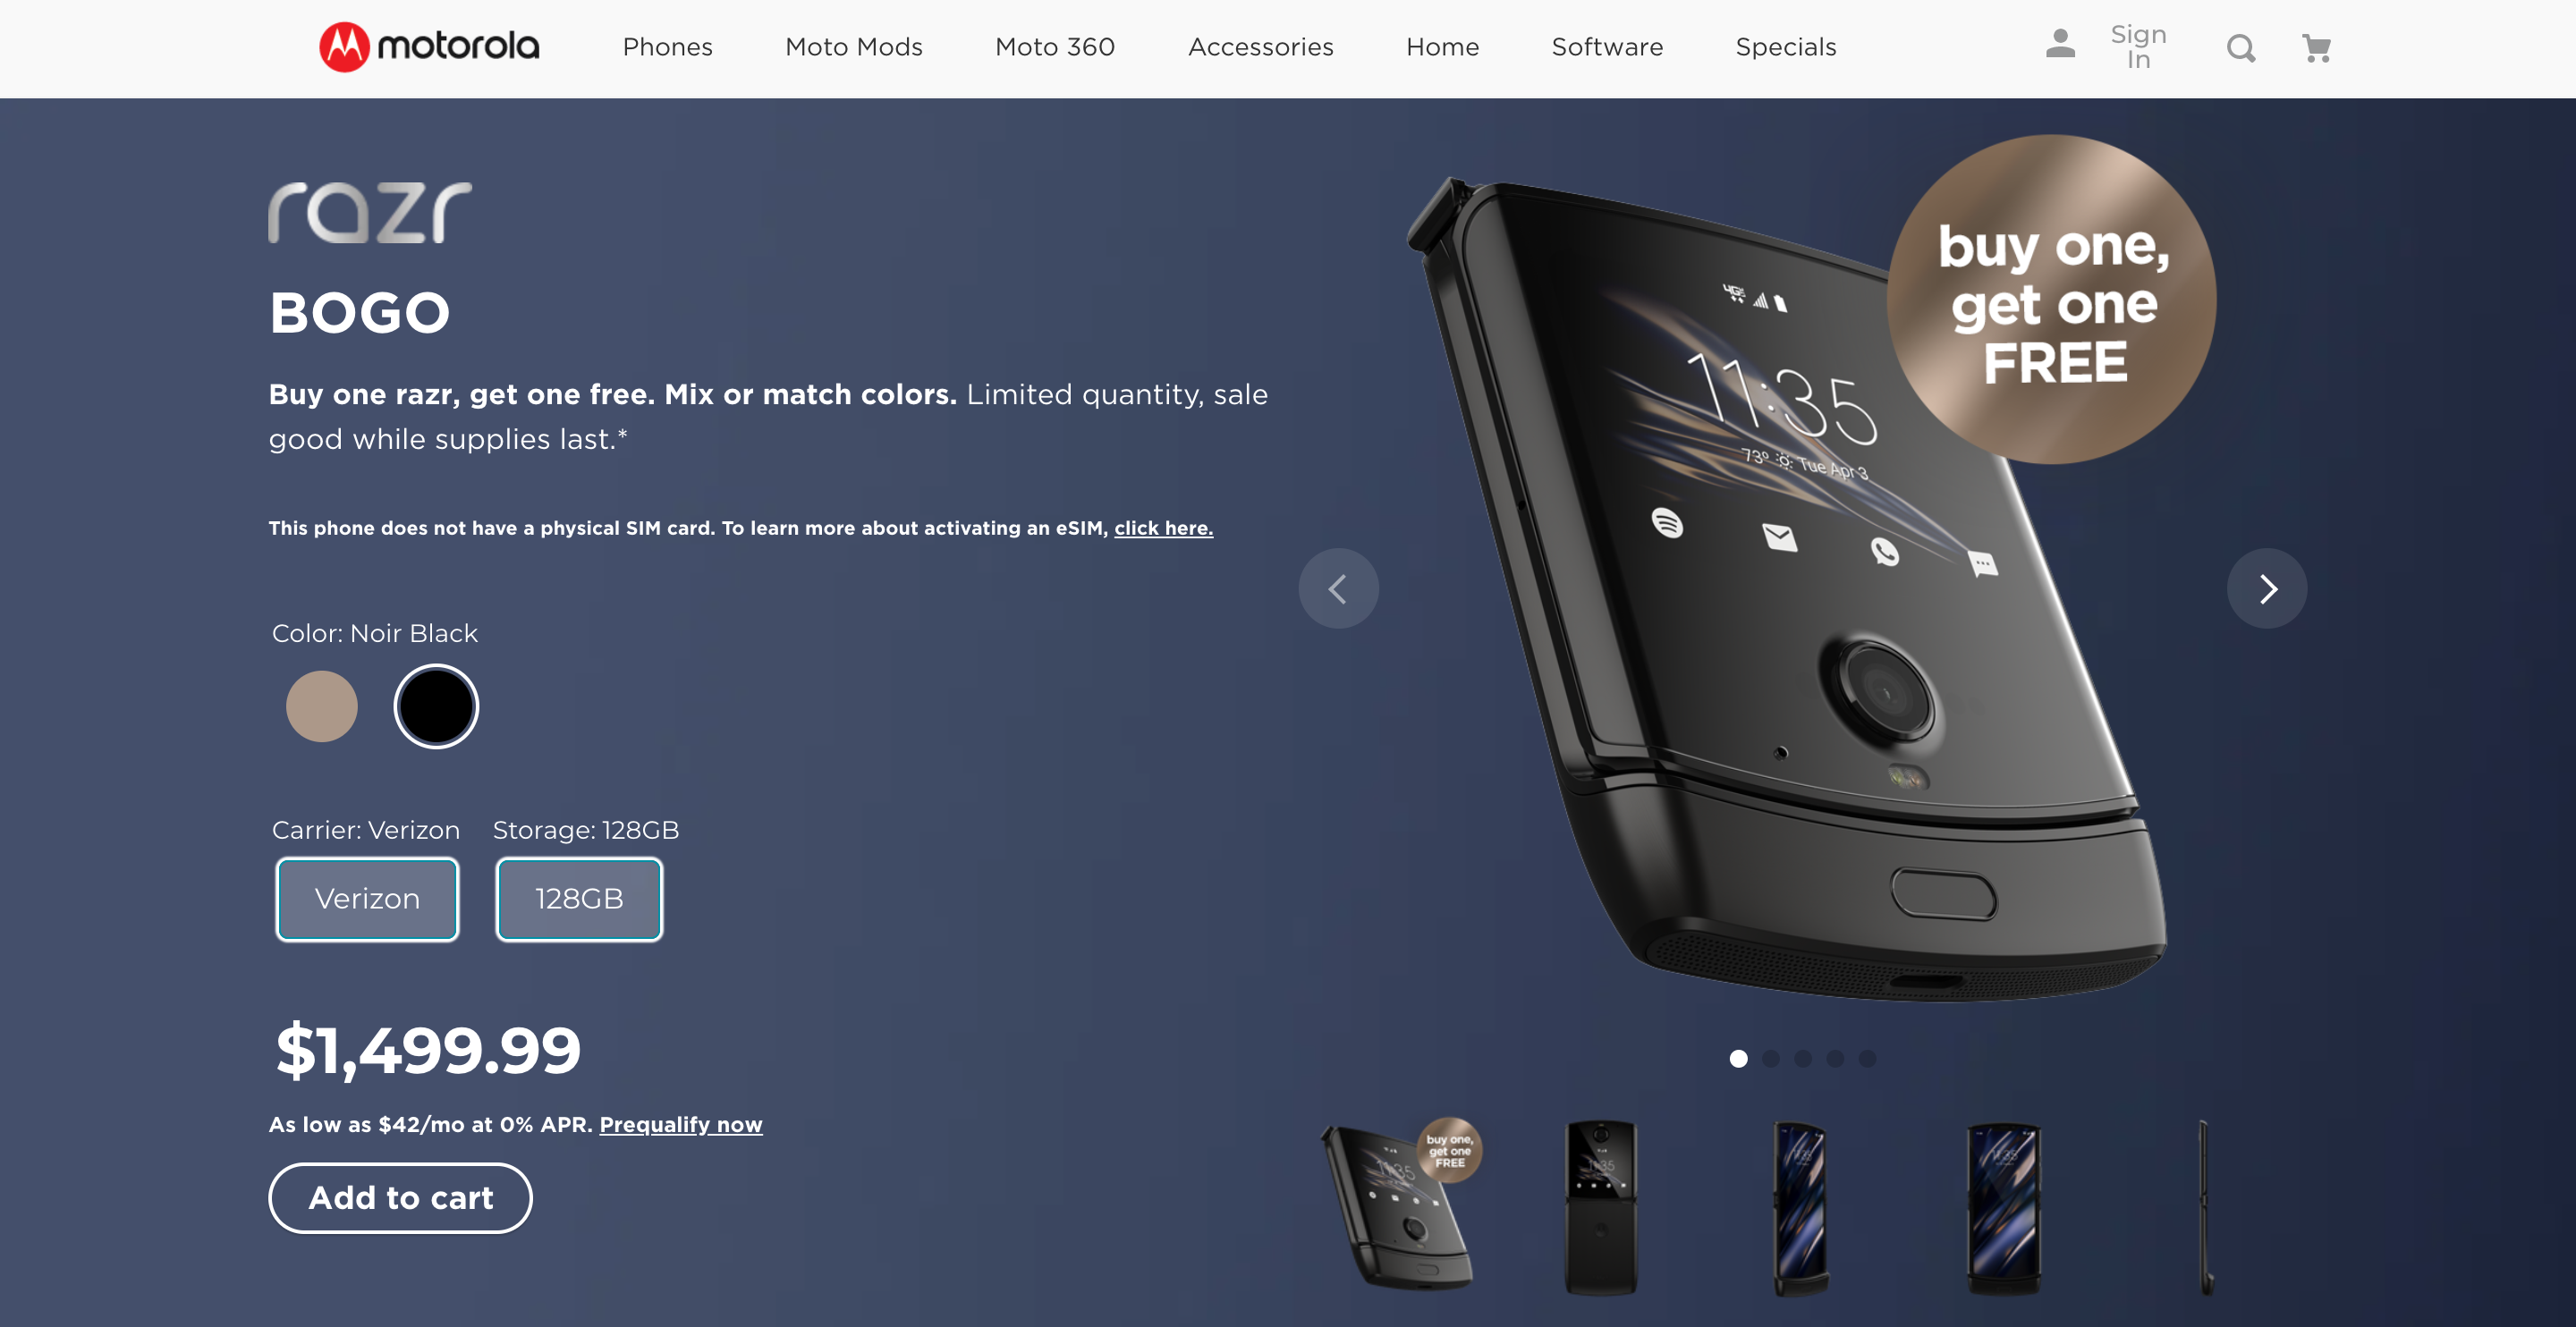Click Add to cart button
Image resolution: width=2576 pixels, height=1327 pixels.
pyautogui.click(x=401, y=1196)
